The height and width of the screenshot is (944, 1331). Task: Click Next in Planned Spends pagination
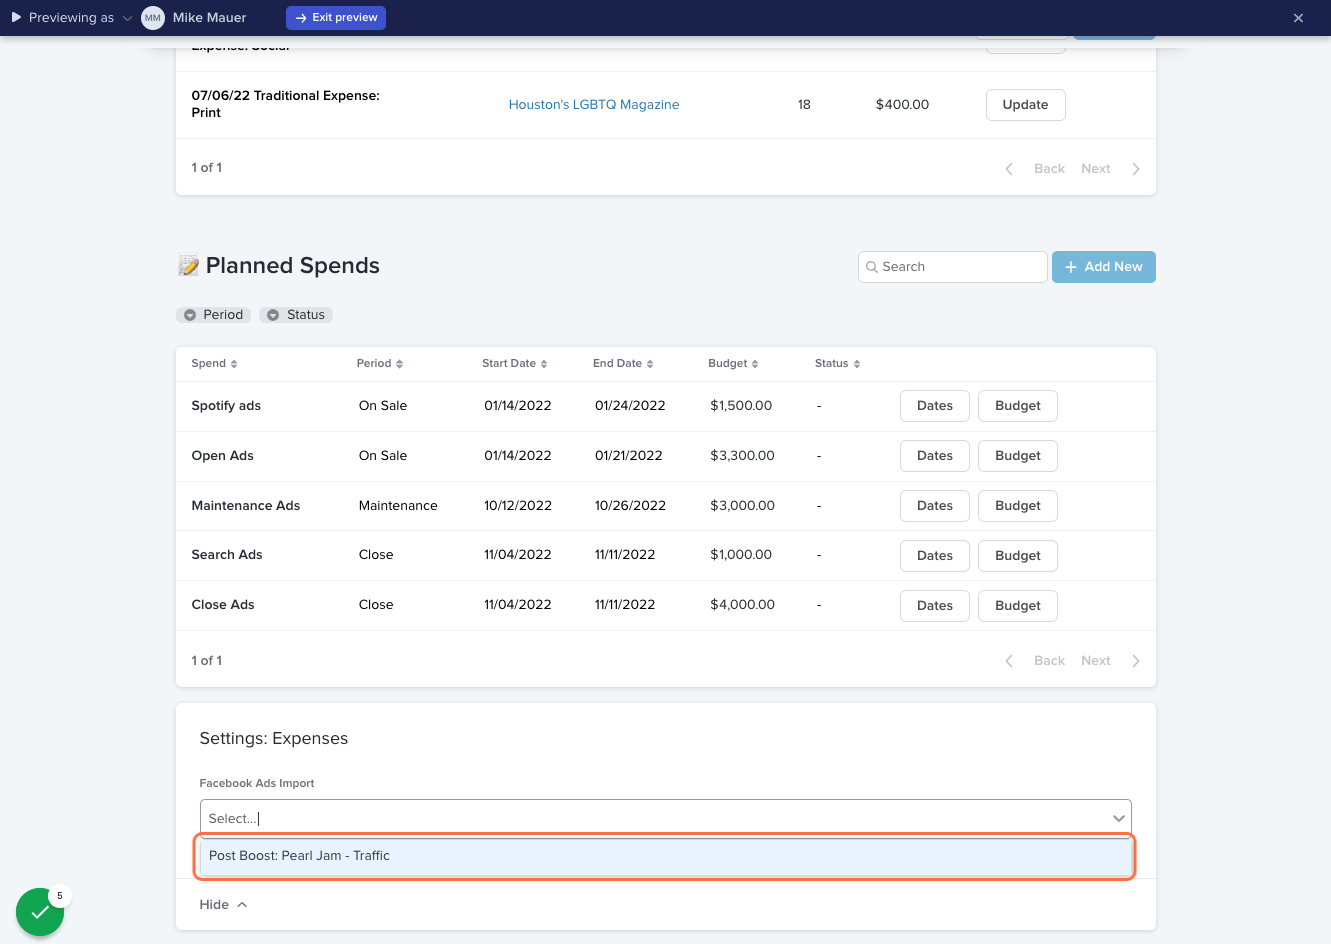[x=1096, y=661]
